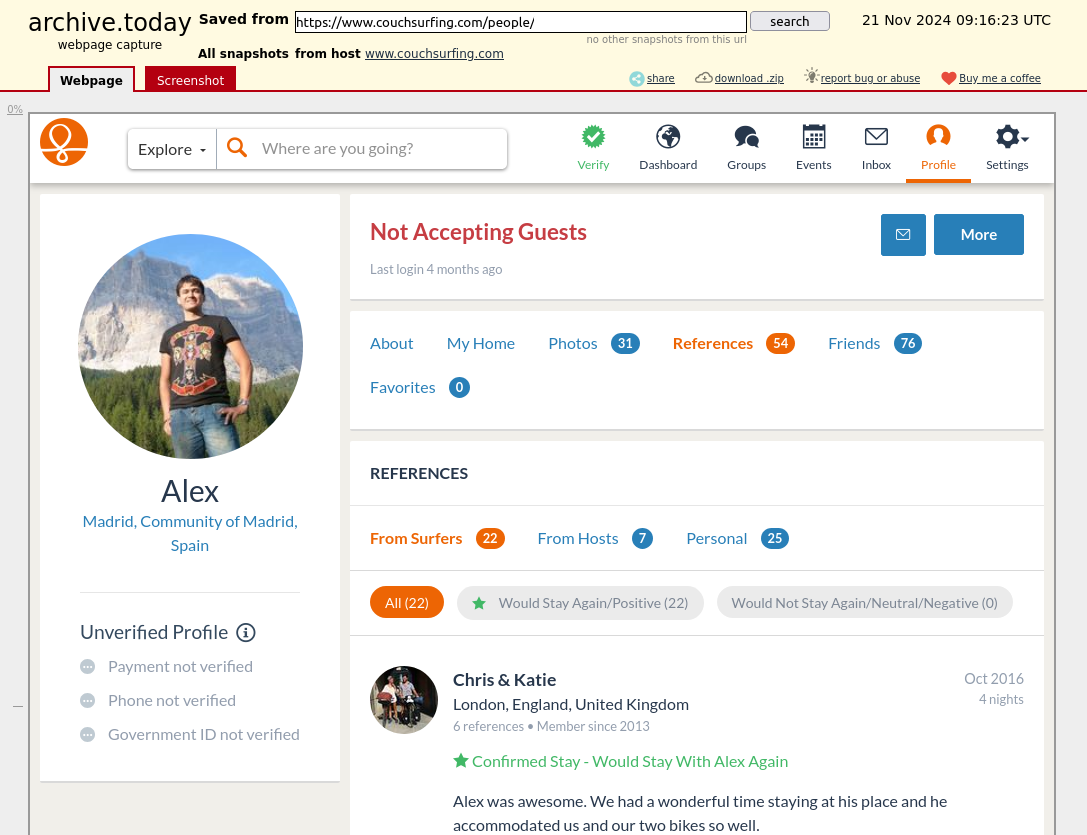
Task: Open the Friends tab
Action: [875, 343]
